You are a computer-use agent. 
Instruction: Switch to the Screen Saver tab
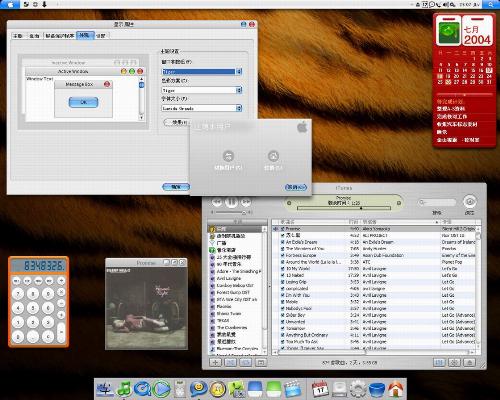pyautogui.click(x=60, y=36)
